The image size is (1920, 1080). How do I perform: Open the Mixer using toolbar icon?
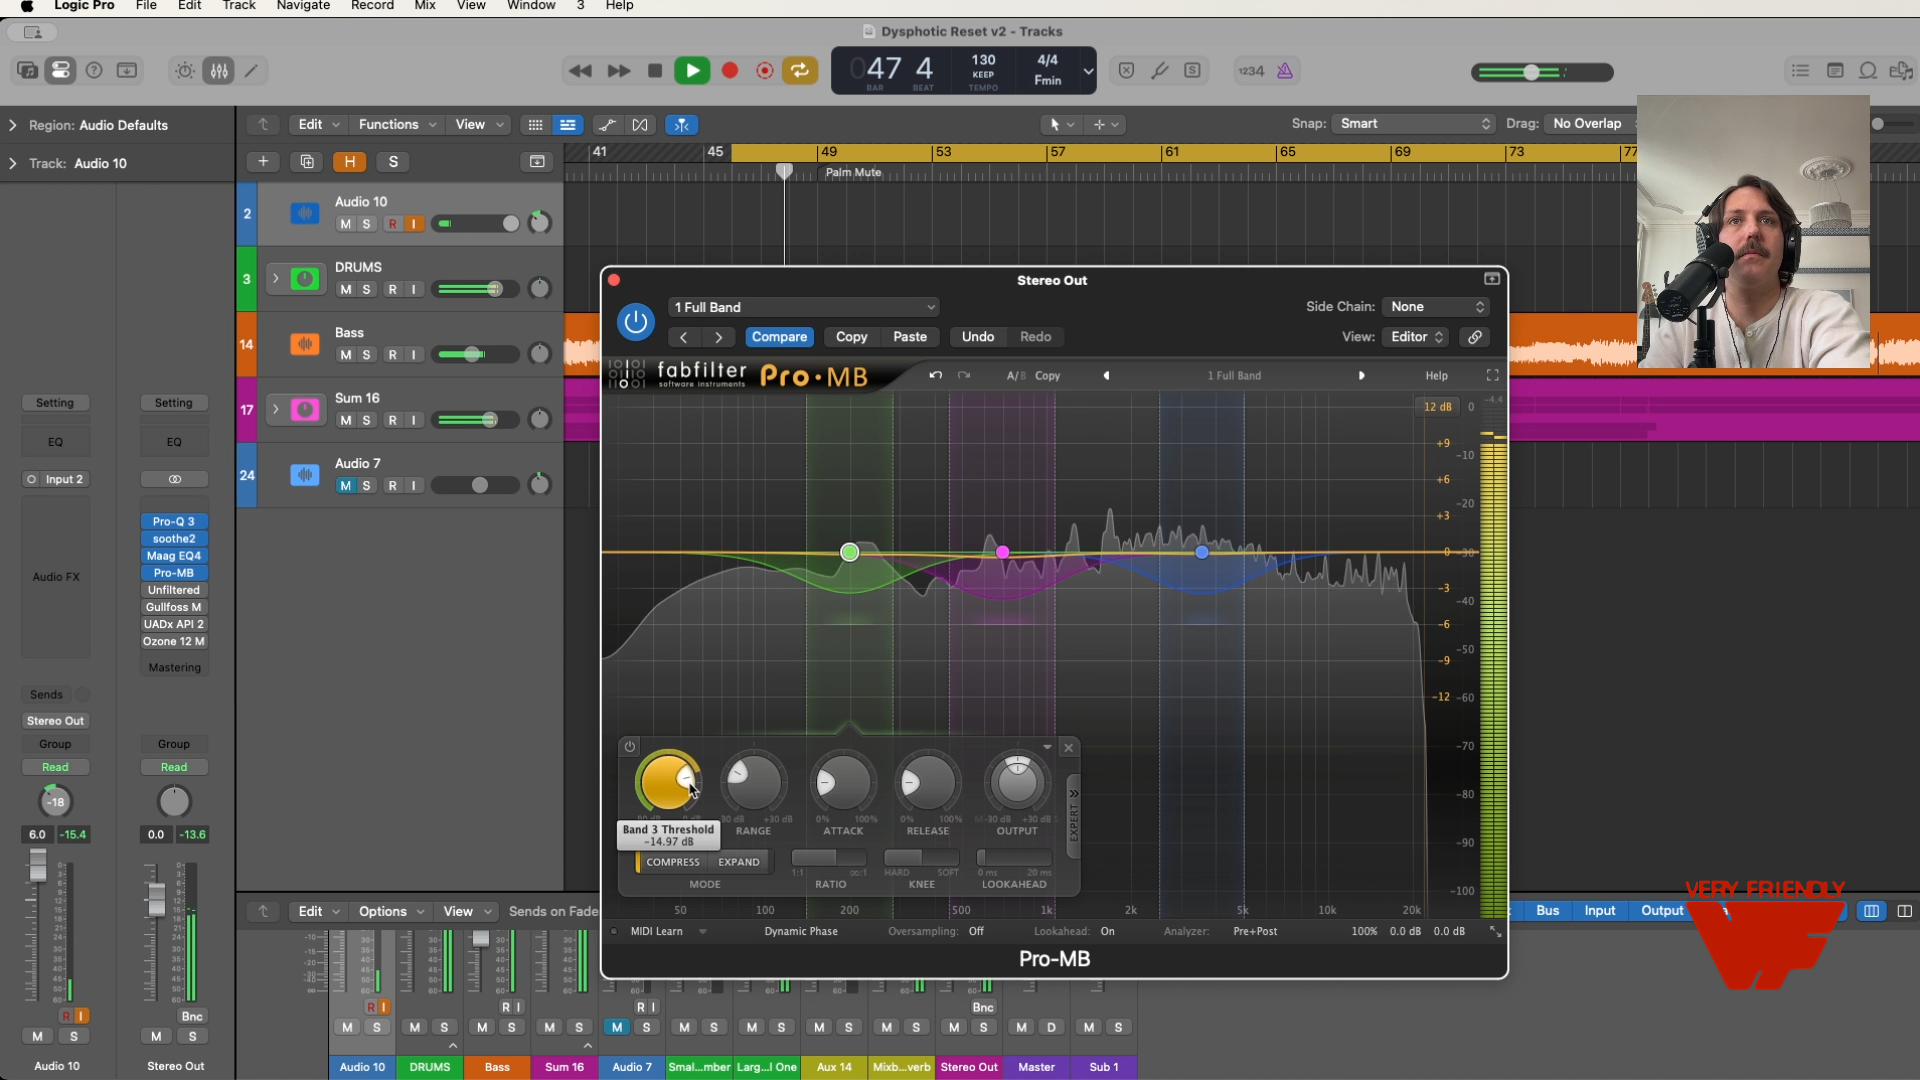pyautogui.click(x=219, y=71)
